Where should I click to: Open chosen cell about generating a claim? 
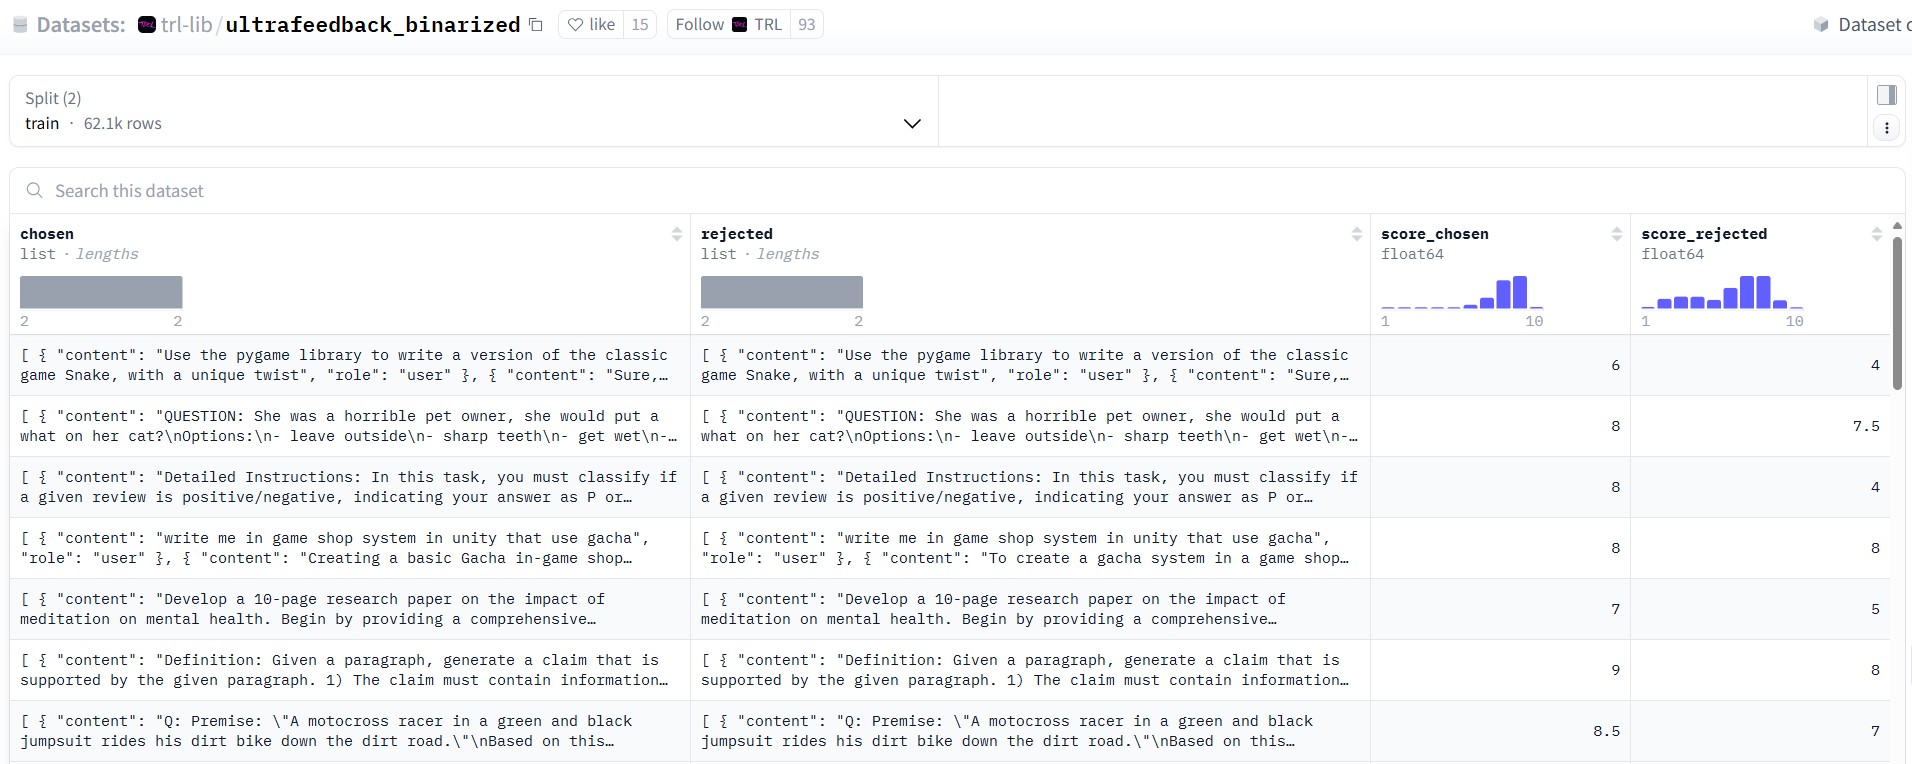[350, 670]
